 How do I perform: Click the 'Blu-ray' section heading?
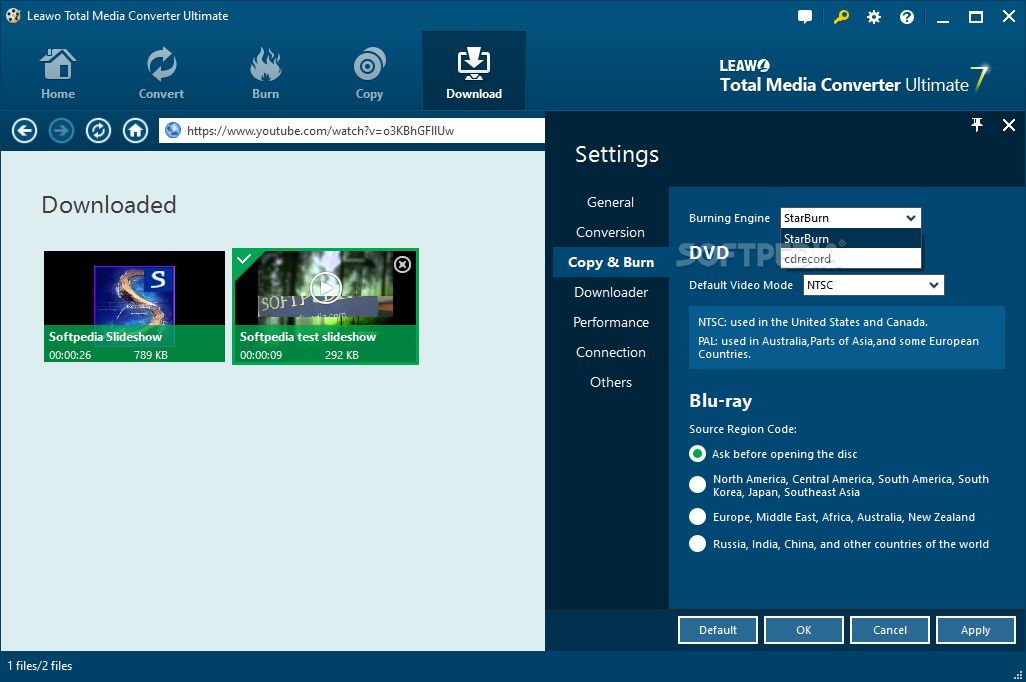click(720, 401)
